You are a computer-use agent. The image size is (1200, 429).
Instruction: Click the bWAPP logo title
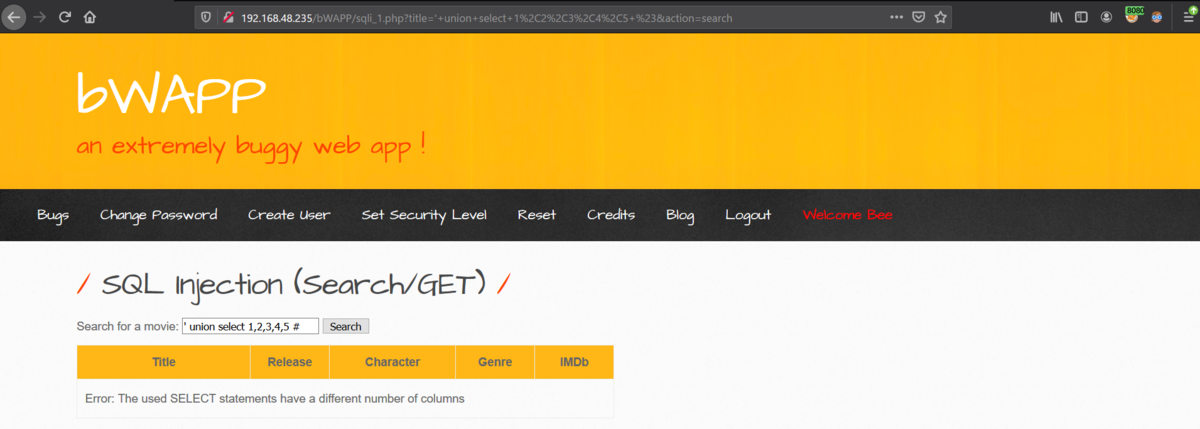tap(171, 94)
